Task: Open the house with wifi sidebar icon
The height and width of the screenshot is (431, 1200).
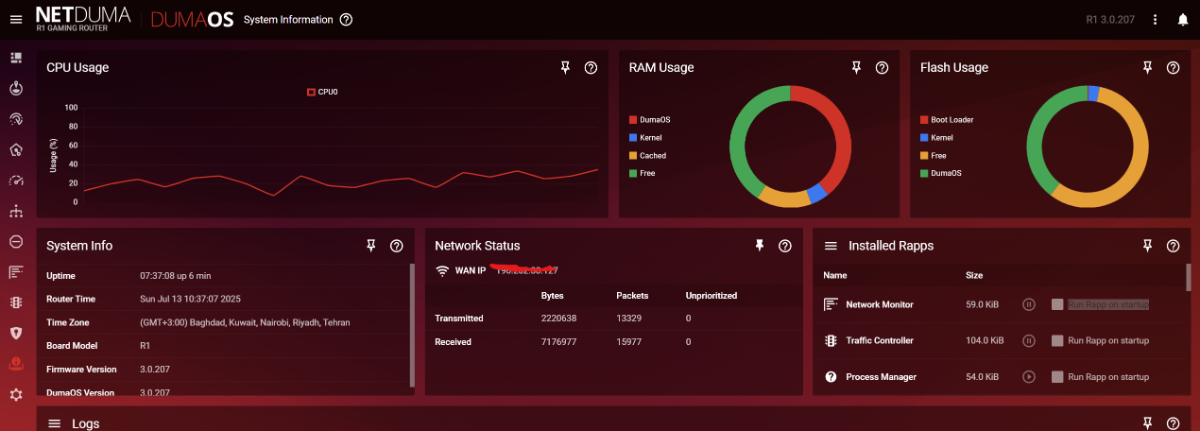Action: pyautogui.click(x=15, y=150)
